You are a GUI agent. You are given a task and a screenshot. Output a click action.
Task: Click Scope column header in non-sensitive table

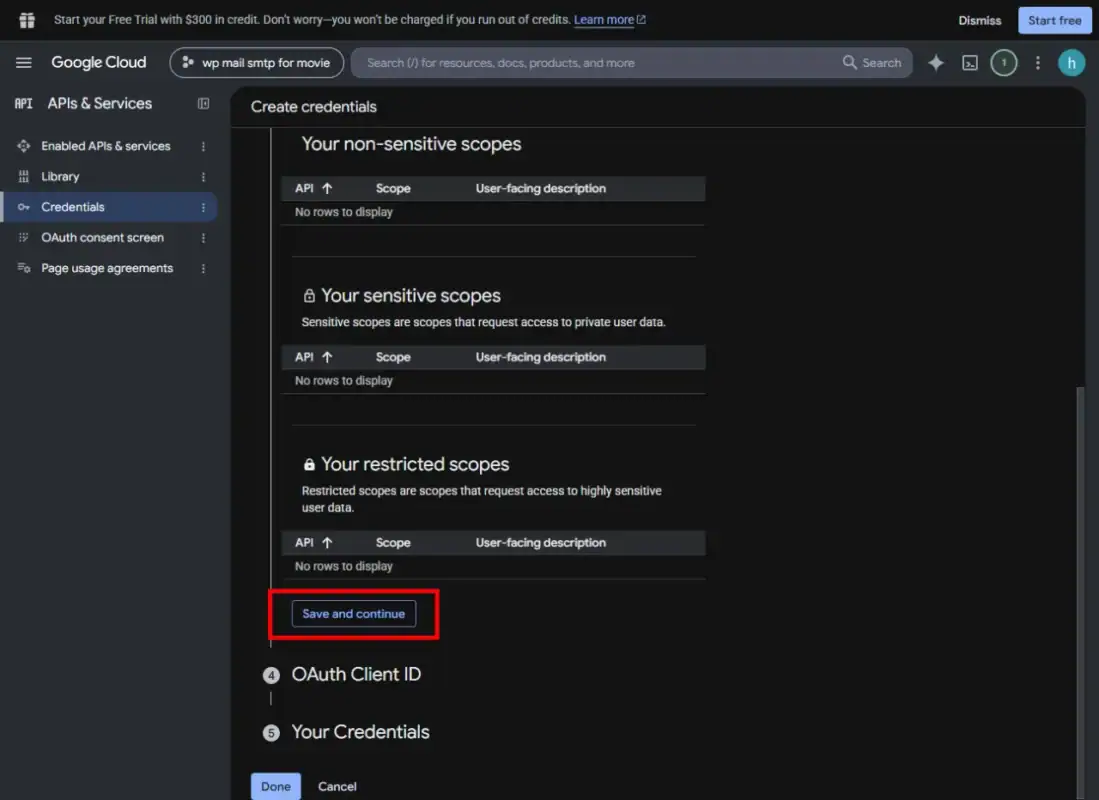coord(392,189)
